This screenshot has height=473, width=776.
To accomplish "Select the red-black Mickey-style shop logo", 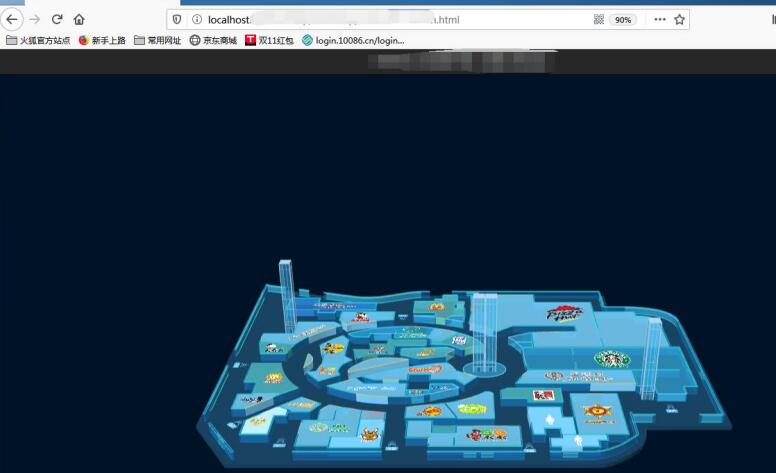I will [361, 318].
